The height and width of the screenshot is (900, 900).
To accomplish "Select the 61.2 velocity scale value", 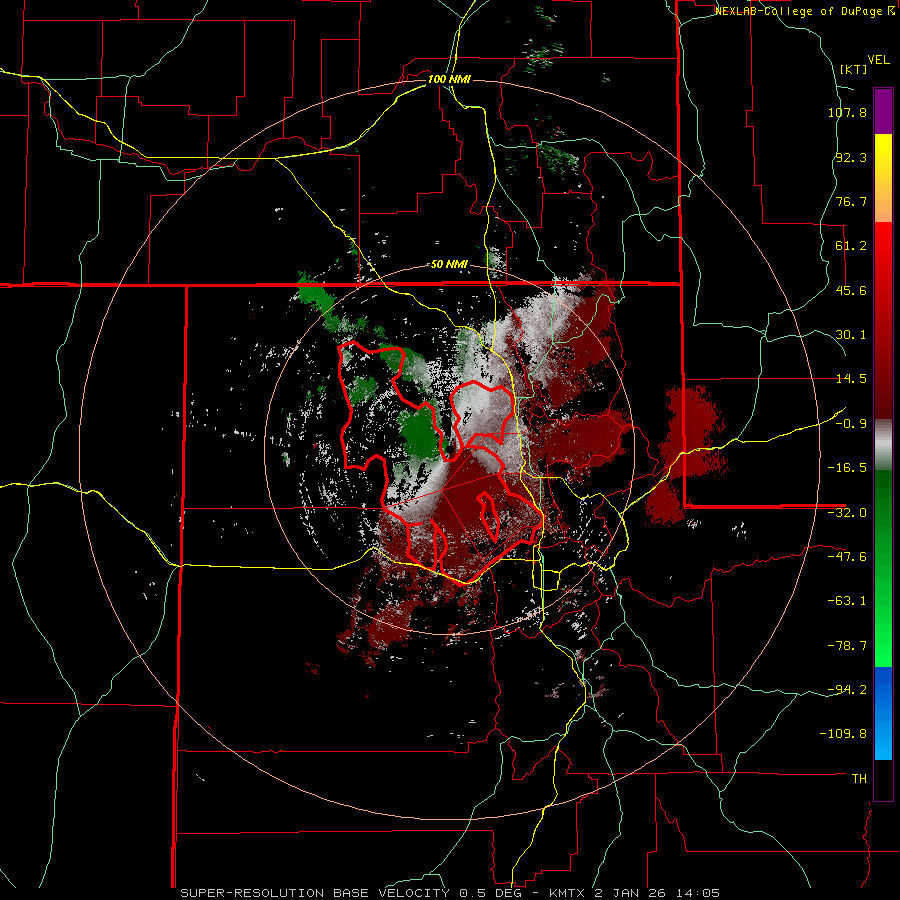I will click(x=851, y=246).
